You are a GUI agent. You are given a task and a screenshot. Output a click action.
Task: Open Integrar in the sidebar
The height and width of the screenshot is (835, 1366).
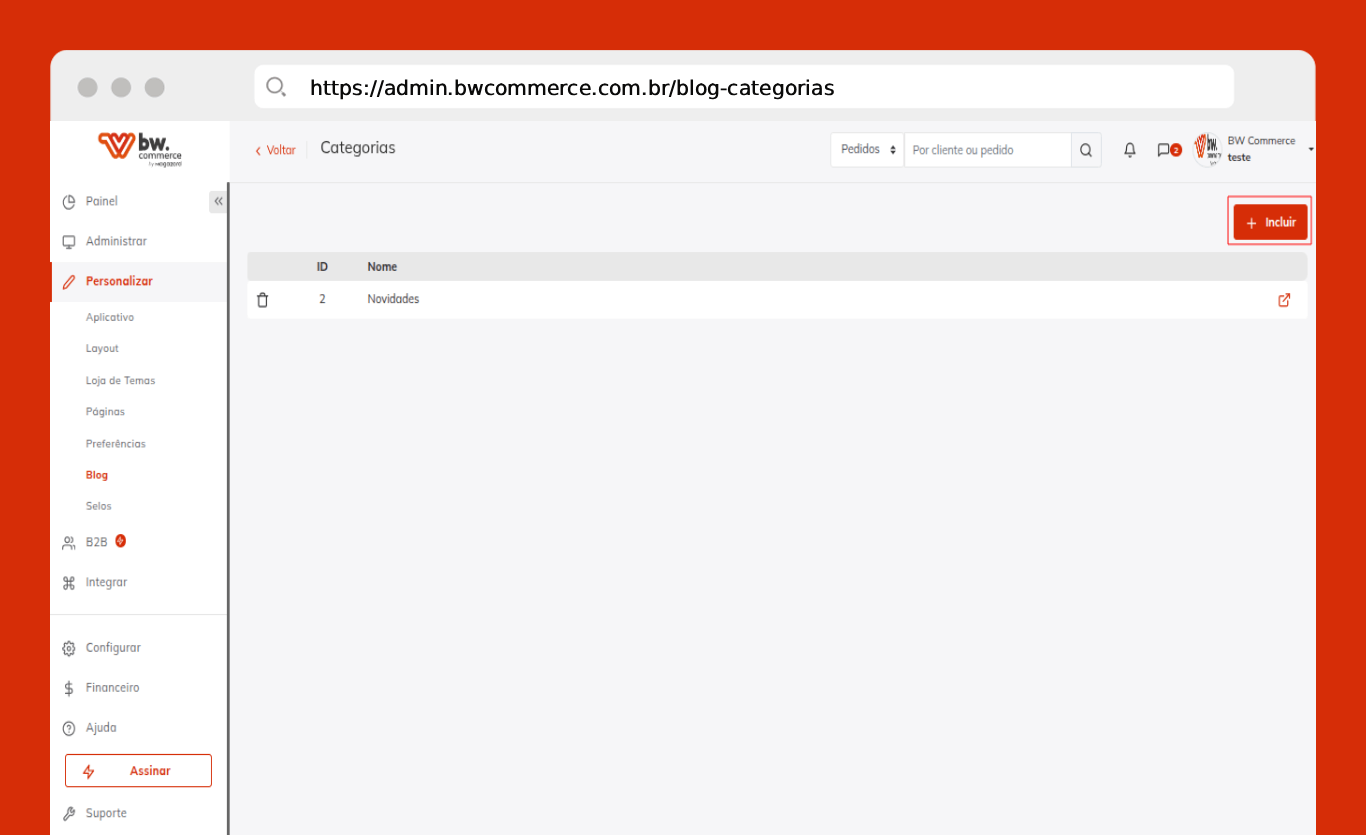tap(106, 582)
